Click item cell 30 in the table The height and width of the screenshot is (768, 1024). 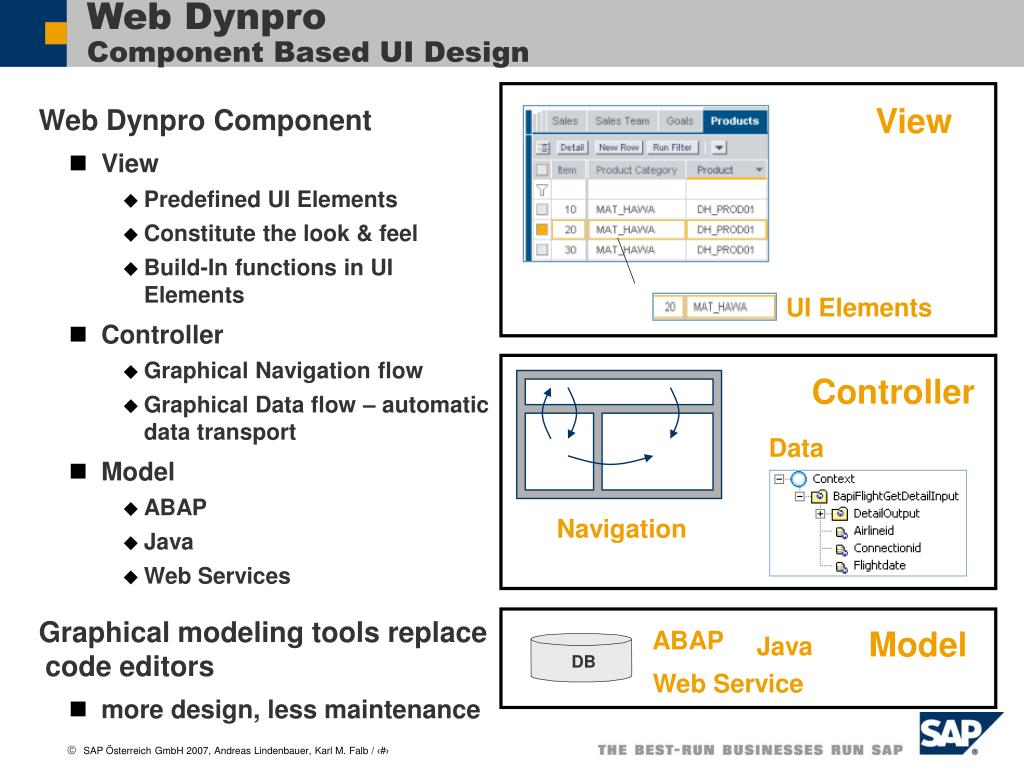(x=569, y=250)
